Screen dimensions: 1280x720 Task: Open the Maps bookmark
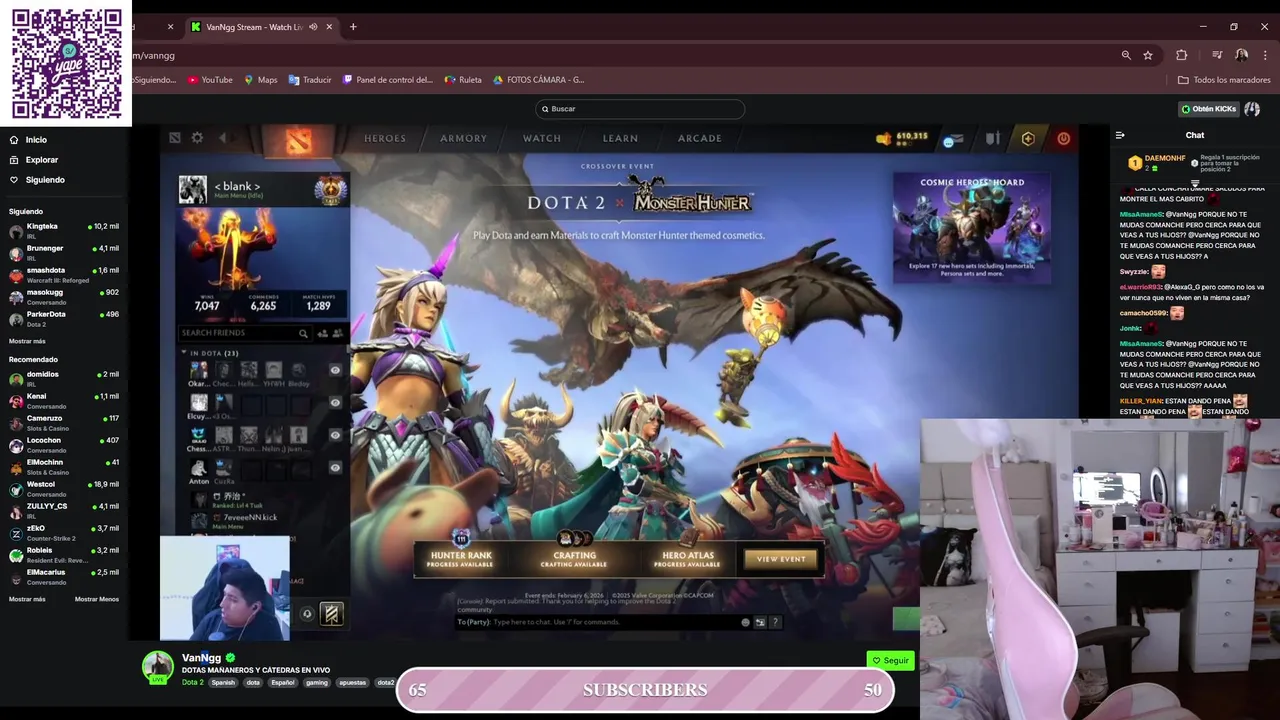(x=261, y=80)
